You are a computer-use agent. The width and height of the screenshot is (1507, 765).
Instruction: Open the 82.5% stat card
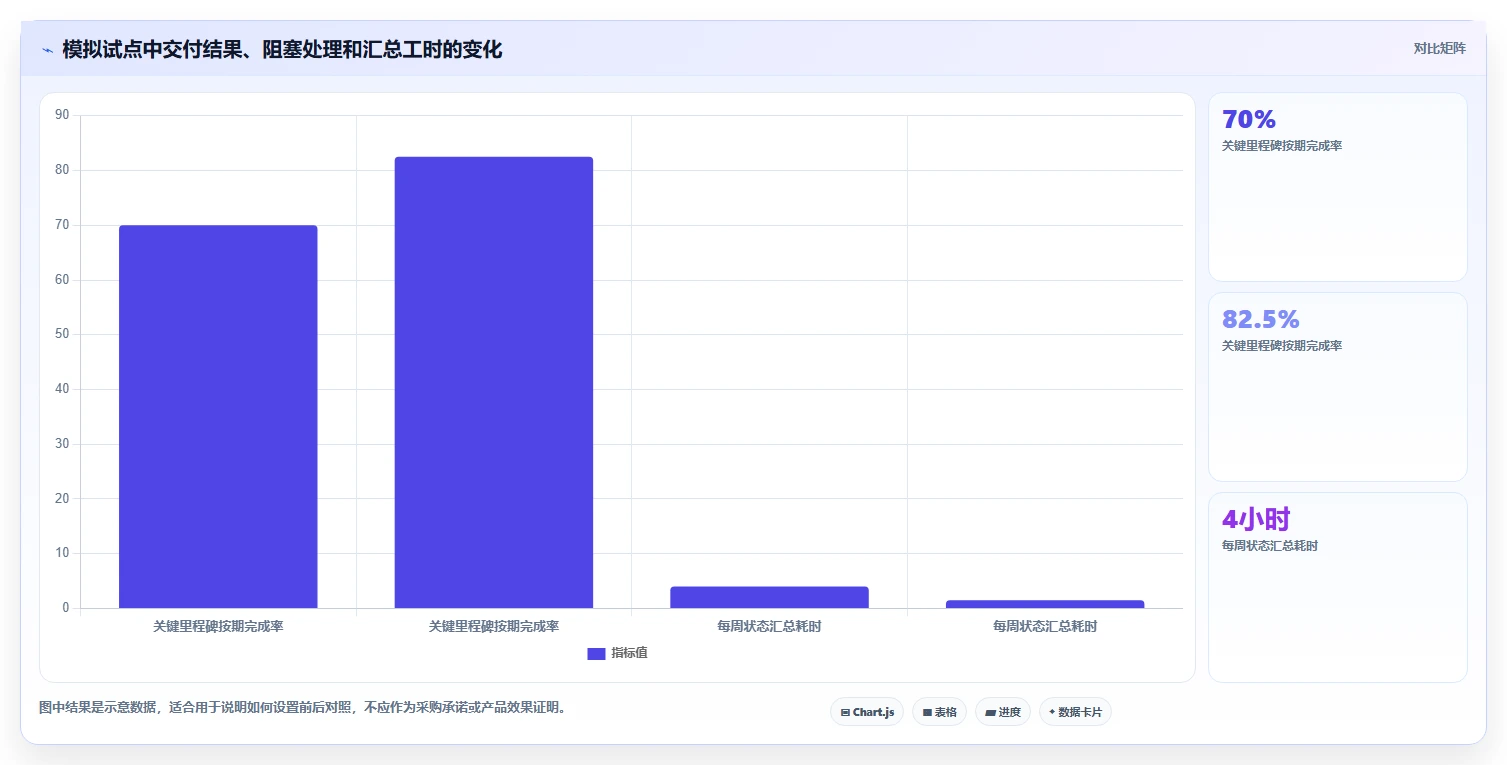point(1338,387)
